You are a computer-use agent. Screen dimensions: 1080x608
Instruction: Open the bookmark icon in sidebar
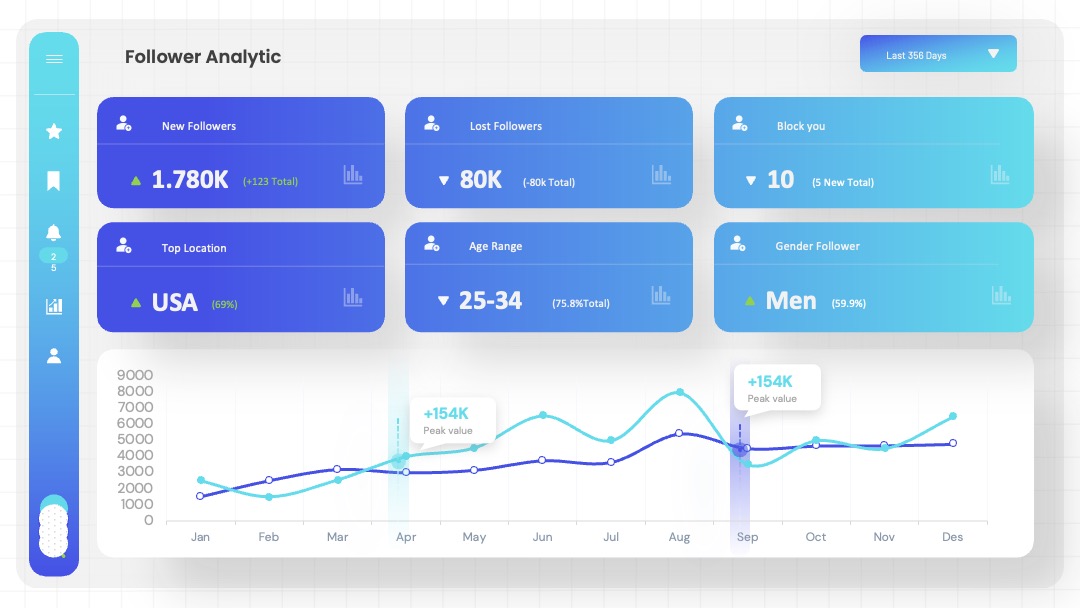[54, 181]
